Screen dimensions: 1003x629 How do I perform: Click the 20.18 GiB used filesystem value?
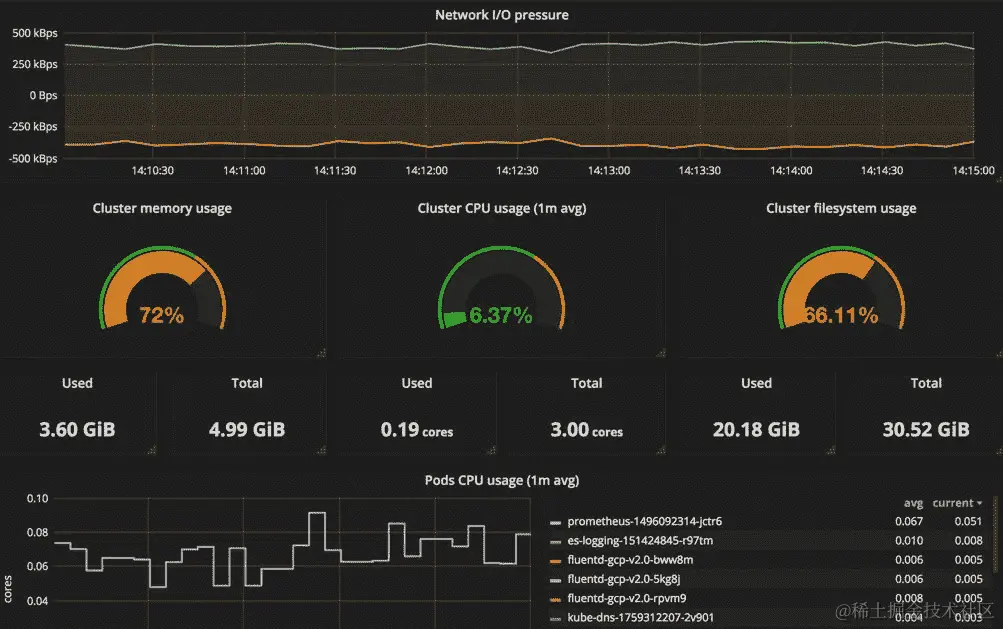(x=756, y=429)
